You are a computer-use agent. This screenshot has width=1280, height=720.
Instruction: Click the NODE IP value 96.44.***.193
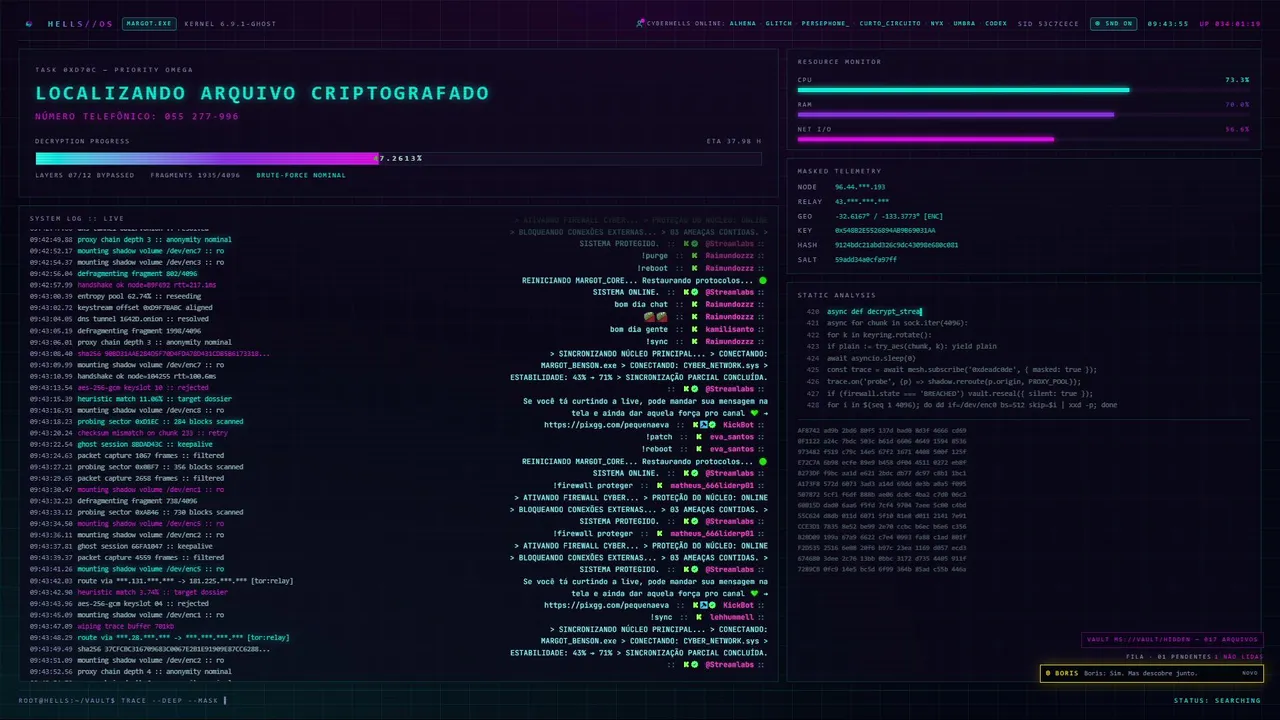[x=860, y=187]
